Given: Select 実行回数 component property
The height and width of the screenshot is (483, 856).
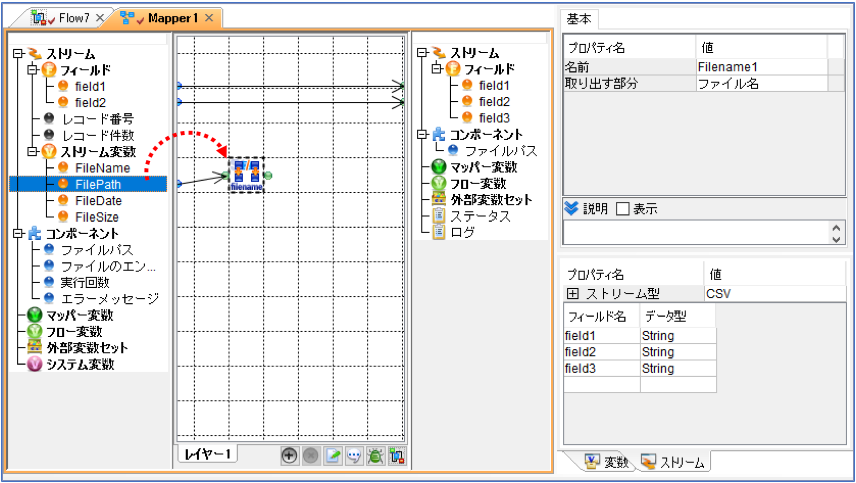Looking at the screenshot, I should tap(85, 282).
